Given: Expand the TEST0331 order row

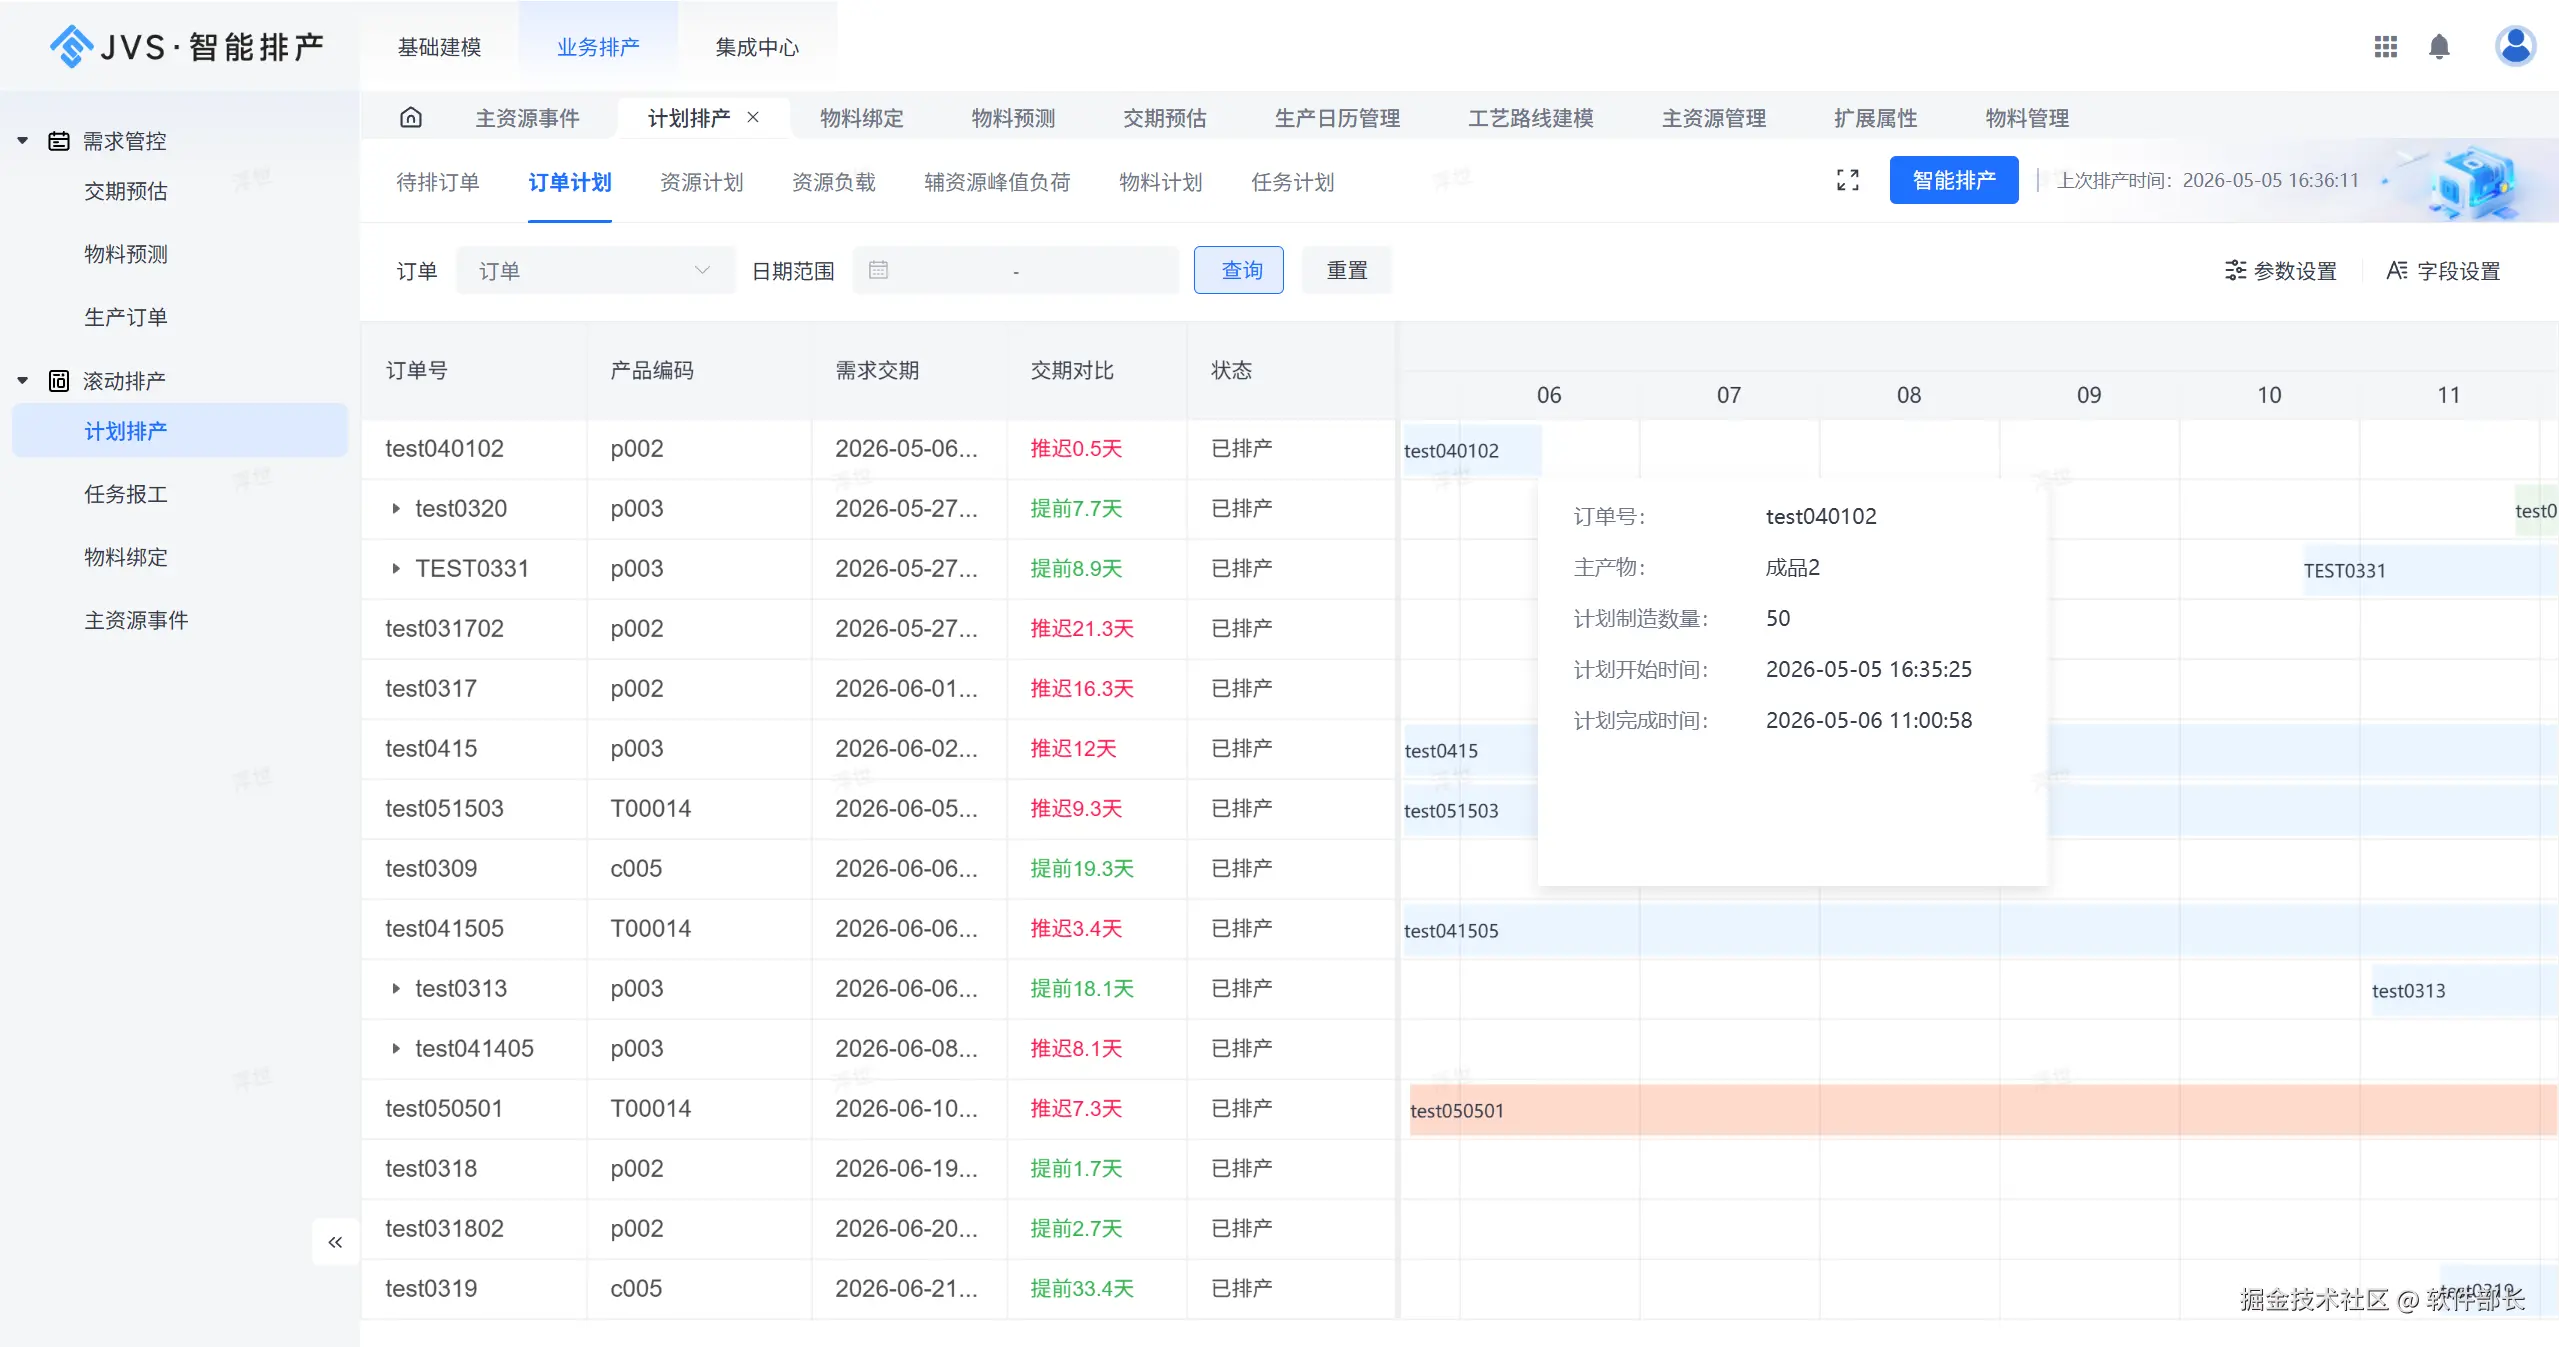Looking at the screenshot, I should tap(396, 569).
